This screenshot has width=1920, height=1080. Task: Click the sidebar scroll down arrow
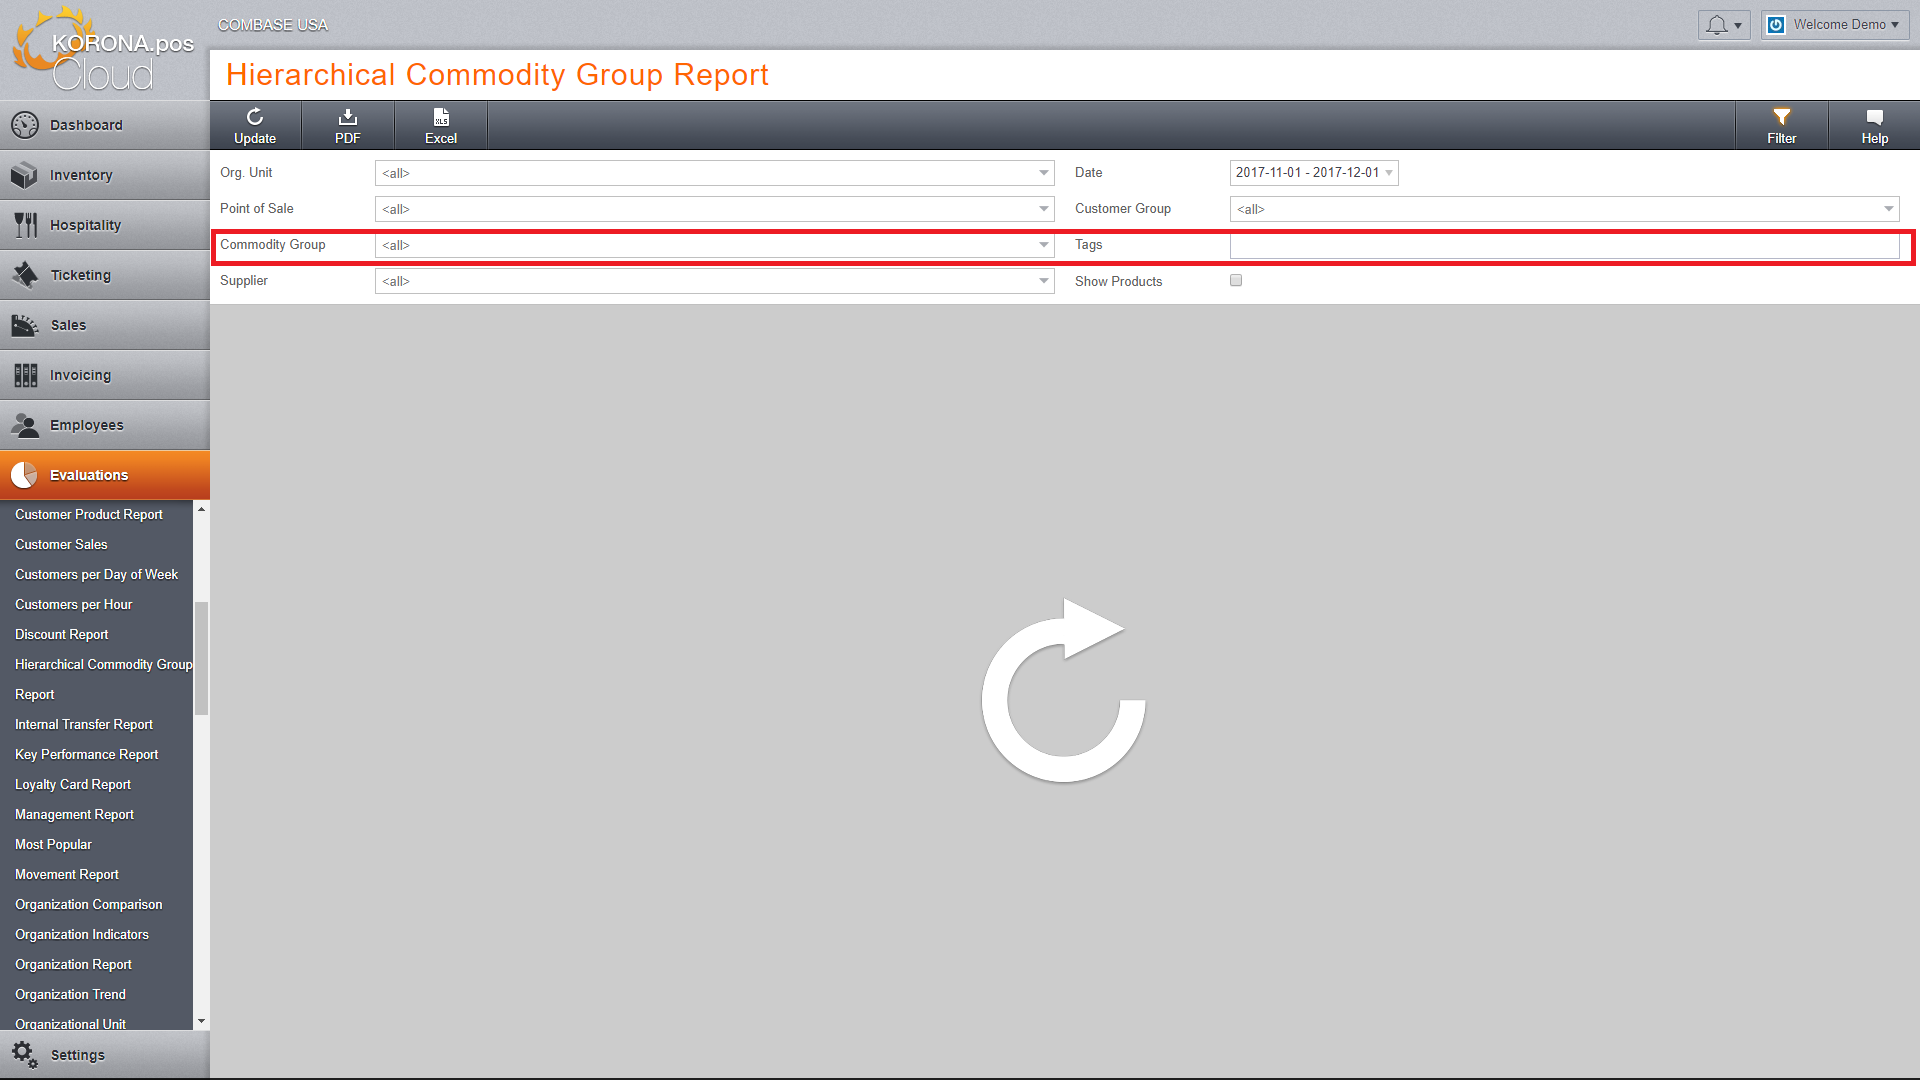click(x=201, y=1021)
